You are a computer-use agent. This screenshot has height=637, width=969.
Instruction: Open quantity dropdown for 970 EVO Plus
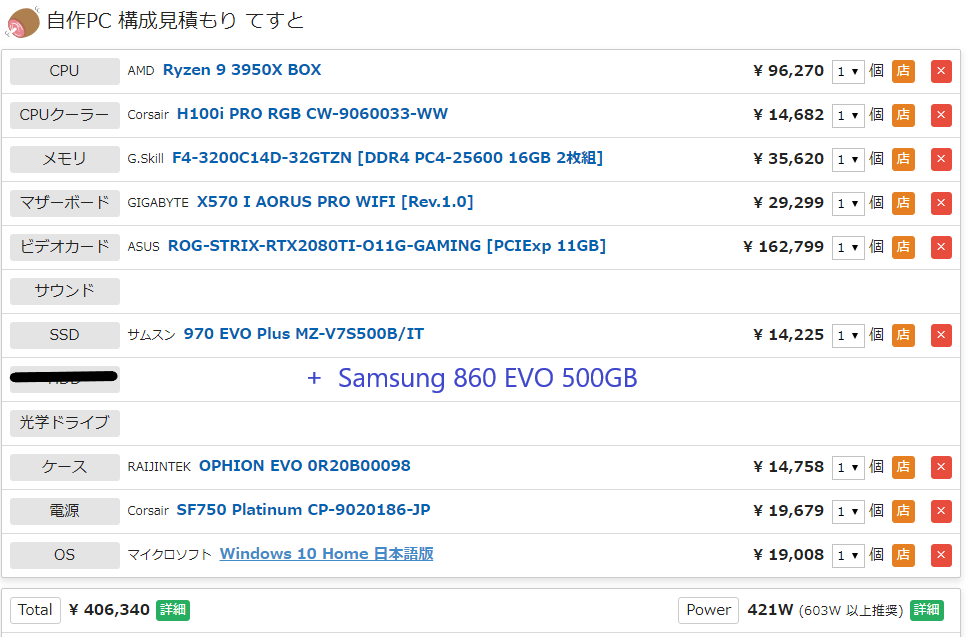848,335
